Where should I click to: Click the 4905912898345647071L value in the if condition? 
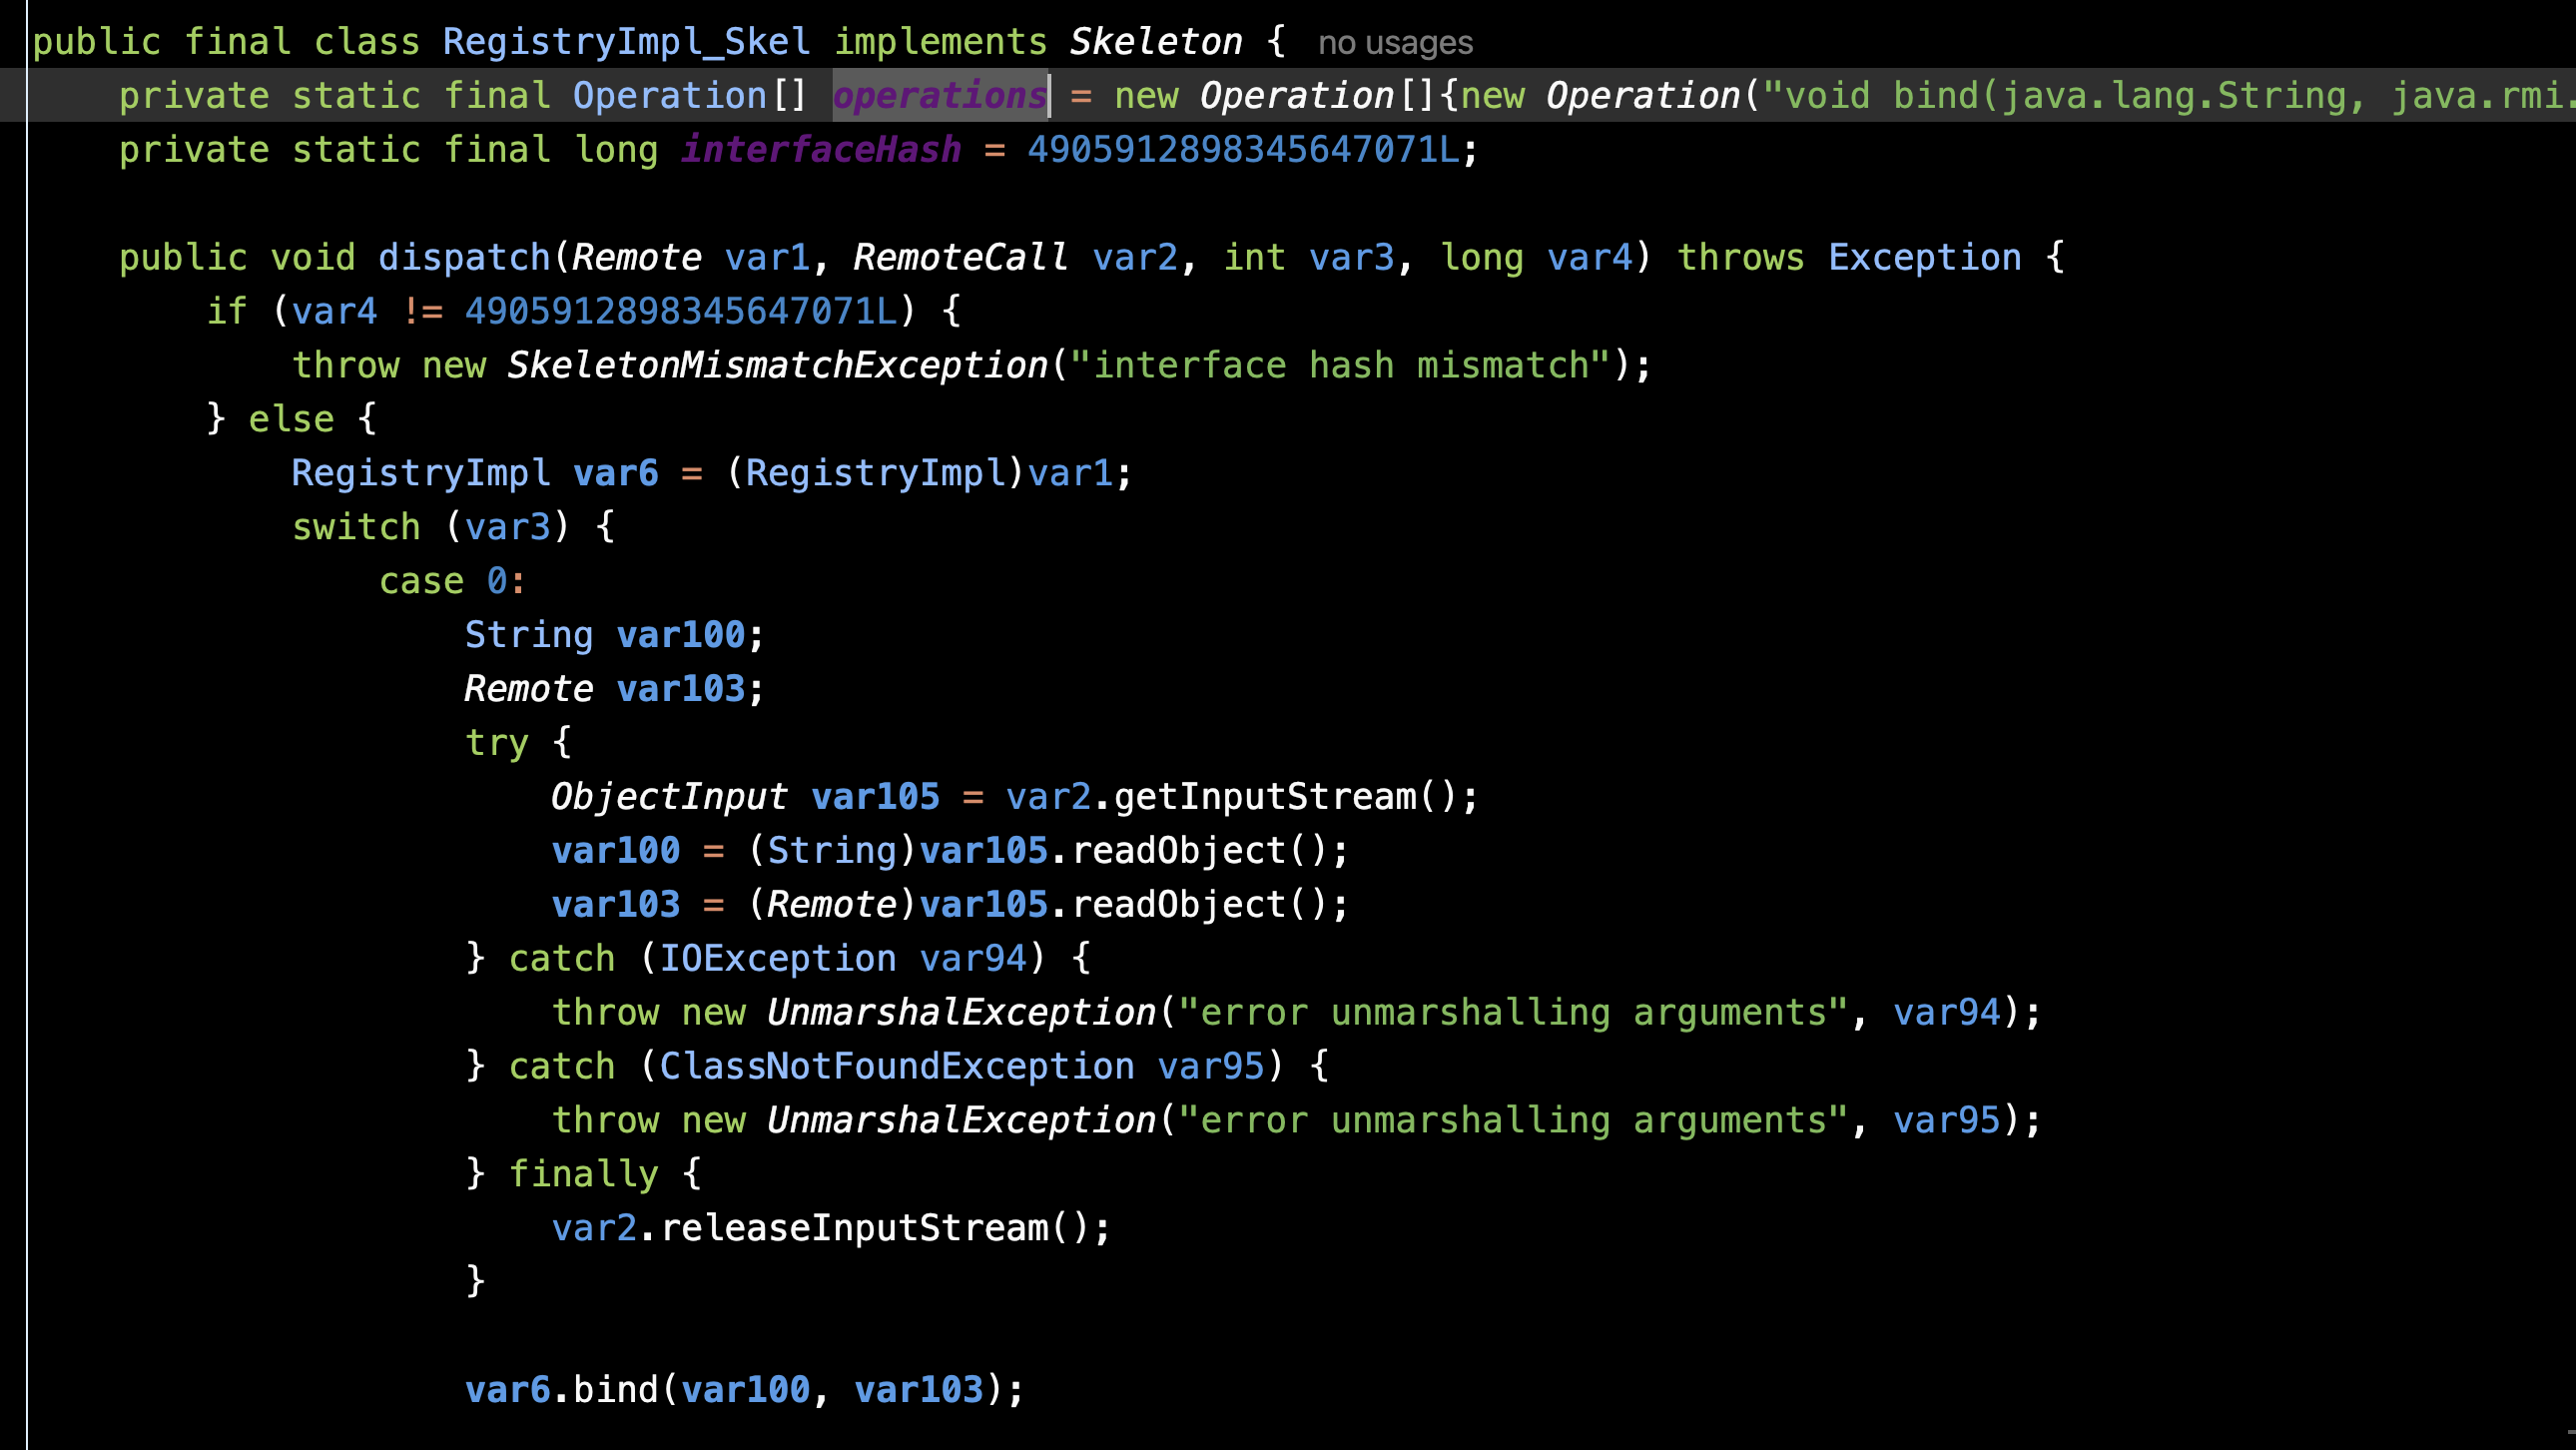click(681, 312)
